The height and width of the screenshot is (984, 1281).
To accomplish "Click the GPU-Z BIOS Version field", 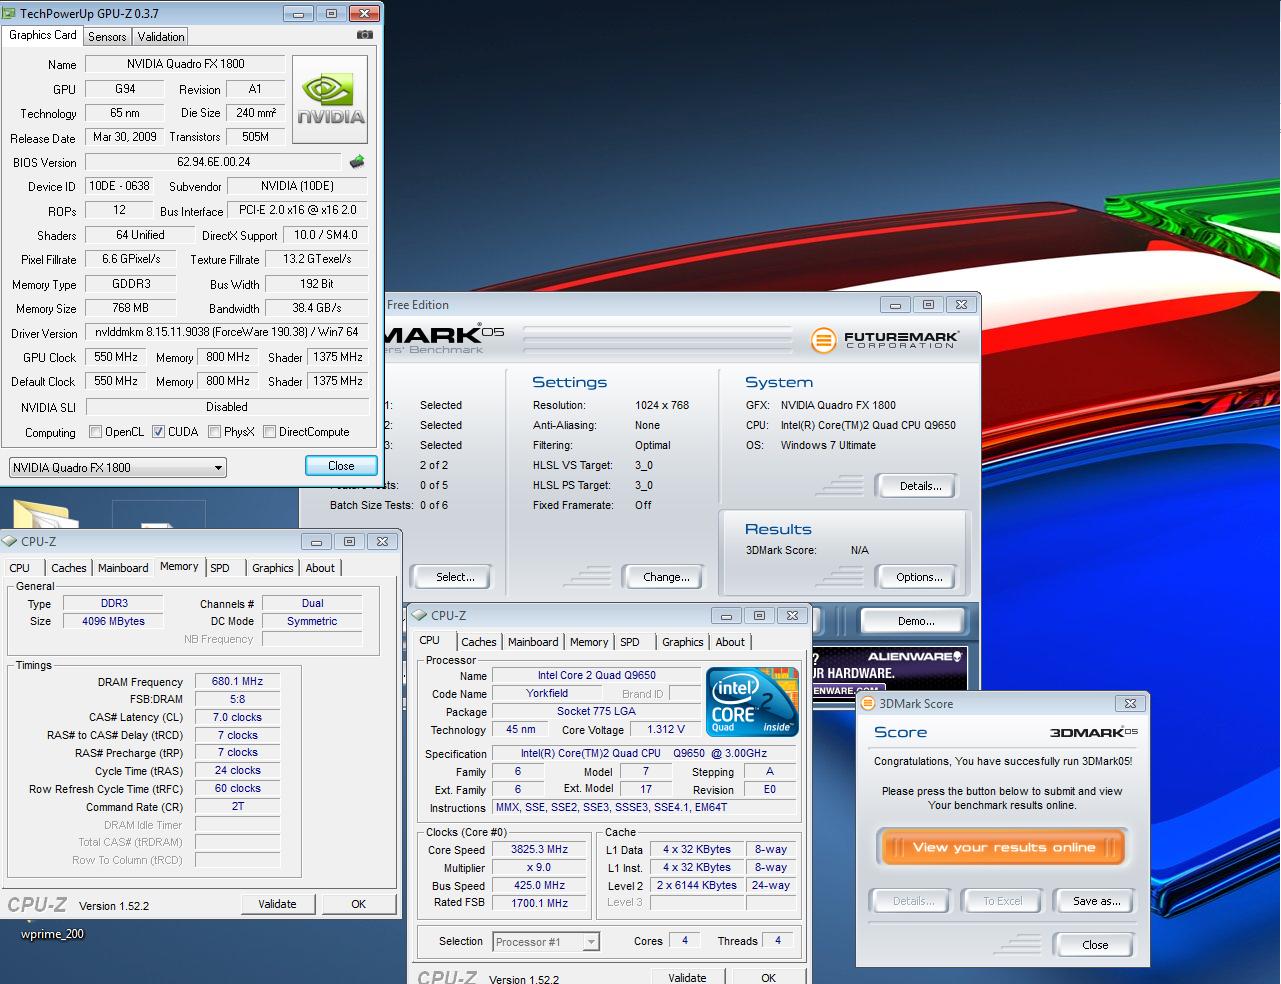I will coord(213,162).
